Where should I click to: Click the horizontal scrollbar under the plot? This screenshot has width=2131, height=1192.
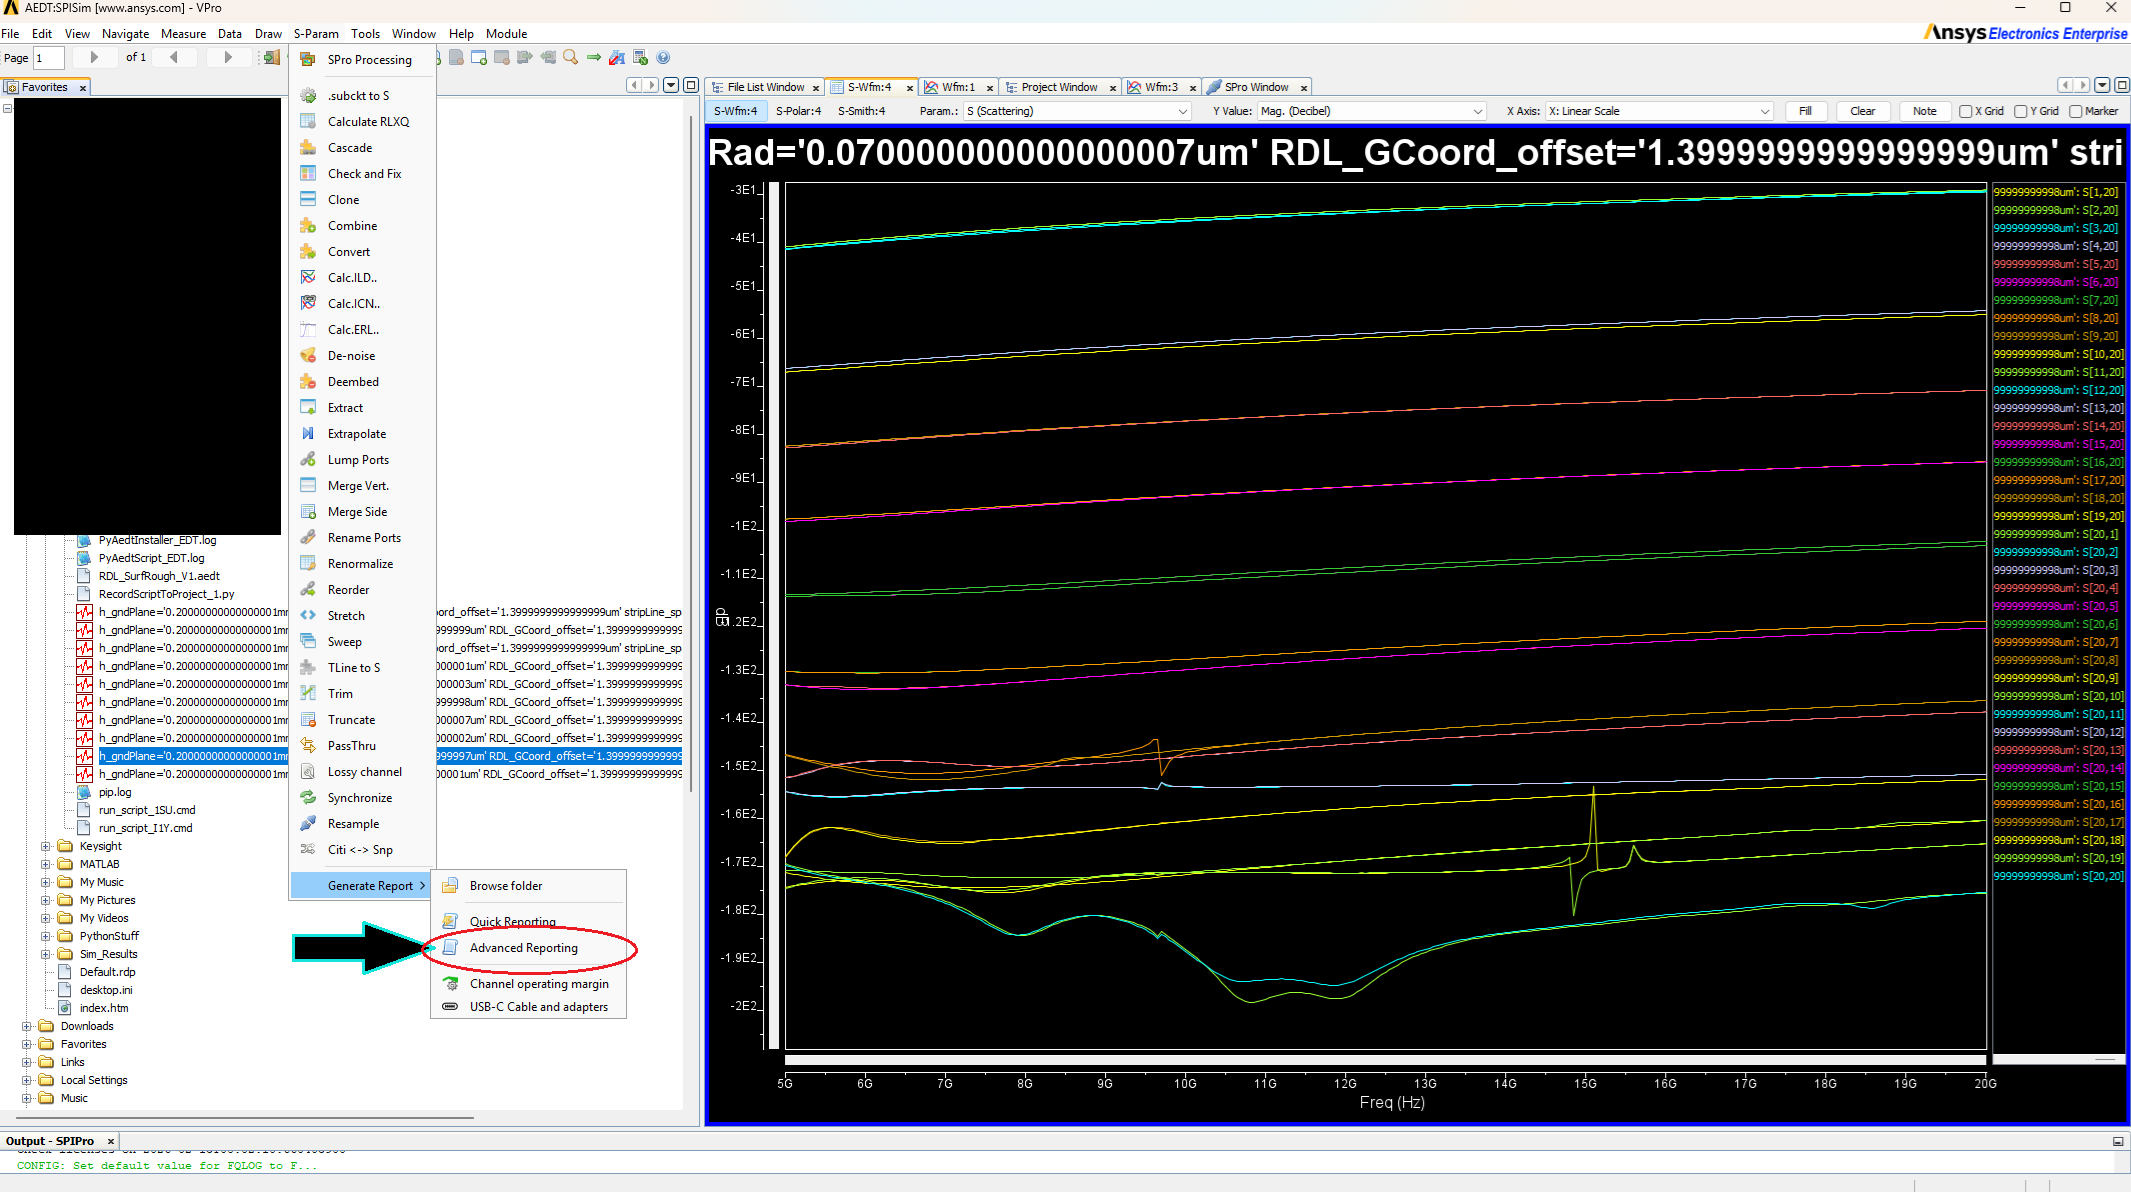point(1384,1060)
